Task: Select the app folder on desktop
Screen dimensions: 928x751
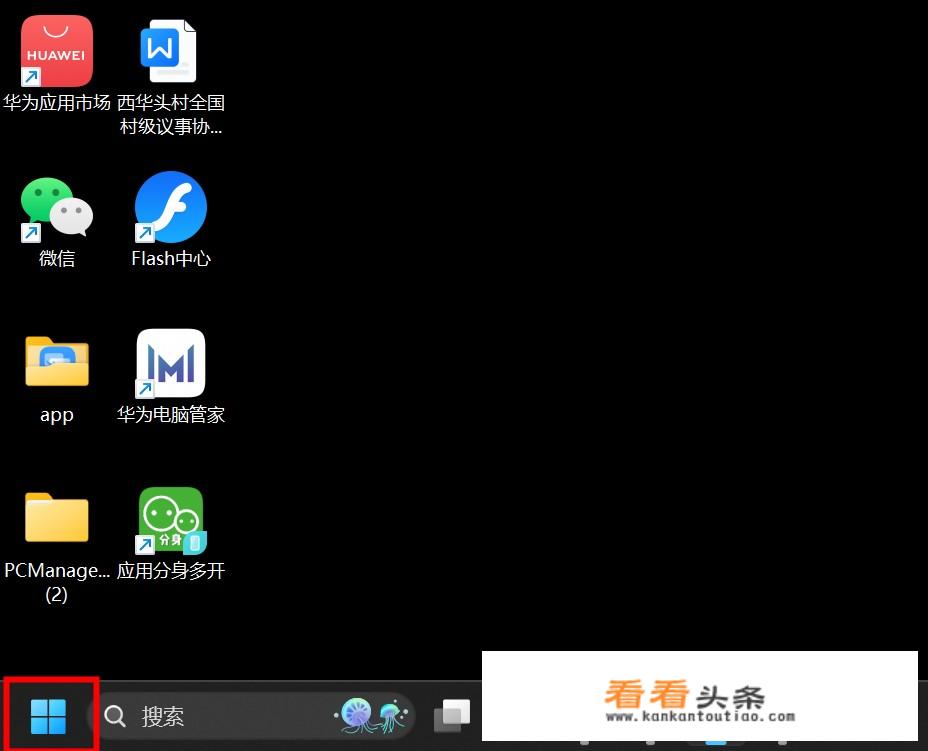Action: pyautogui.click(x=57, y=361)
